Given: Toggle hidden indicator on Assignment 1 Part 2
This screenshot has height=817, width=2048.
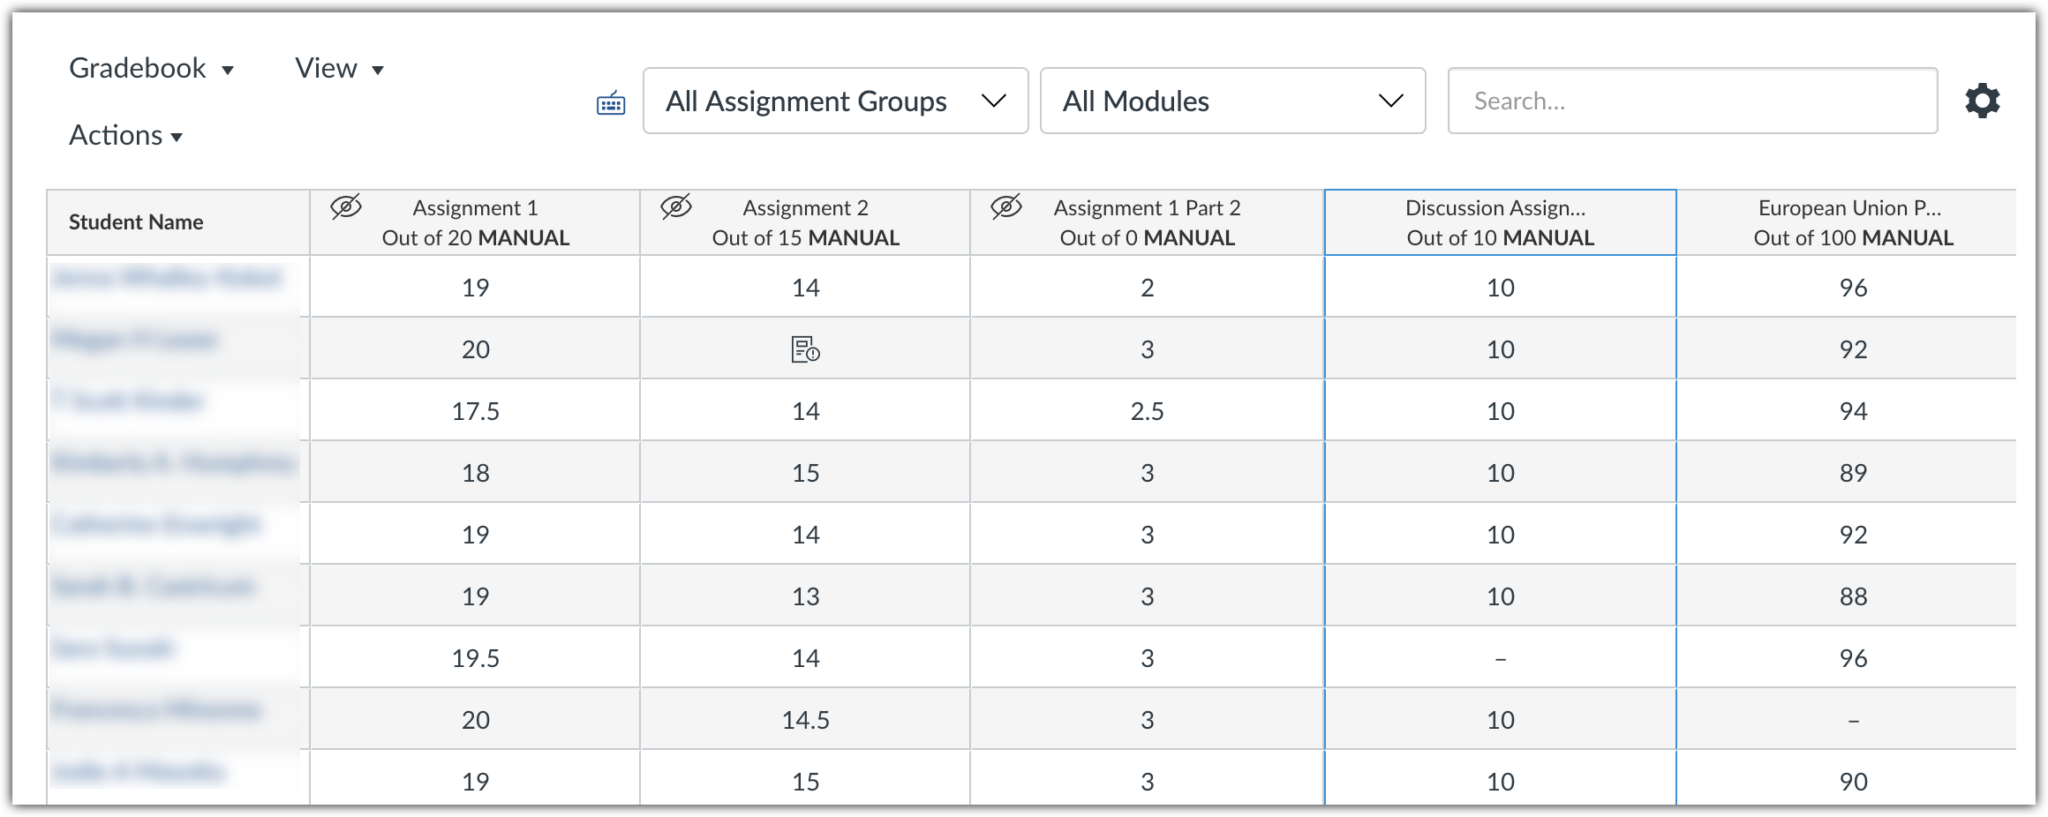Looking at the screenshot, I should (x=1006, y=207).
